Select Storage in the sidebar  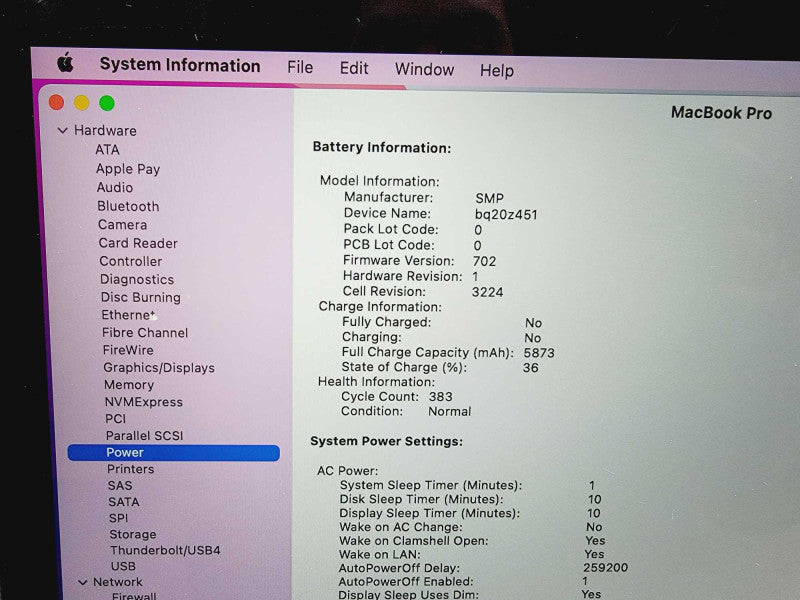(133, 534)
